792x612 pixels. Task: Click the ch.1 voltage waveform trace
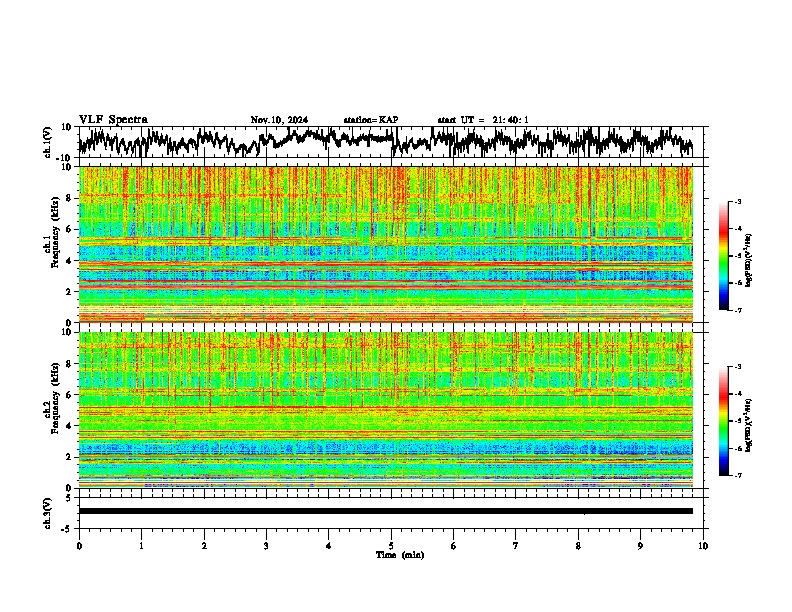(385, 142)
